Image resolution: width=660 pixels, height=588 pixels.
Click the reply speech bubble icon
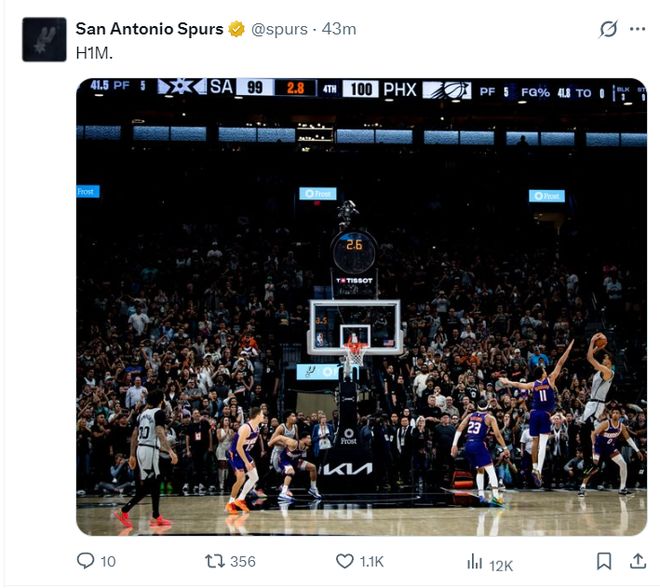point(86,562)
